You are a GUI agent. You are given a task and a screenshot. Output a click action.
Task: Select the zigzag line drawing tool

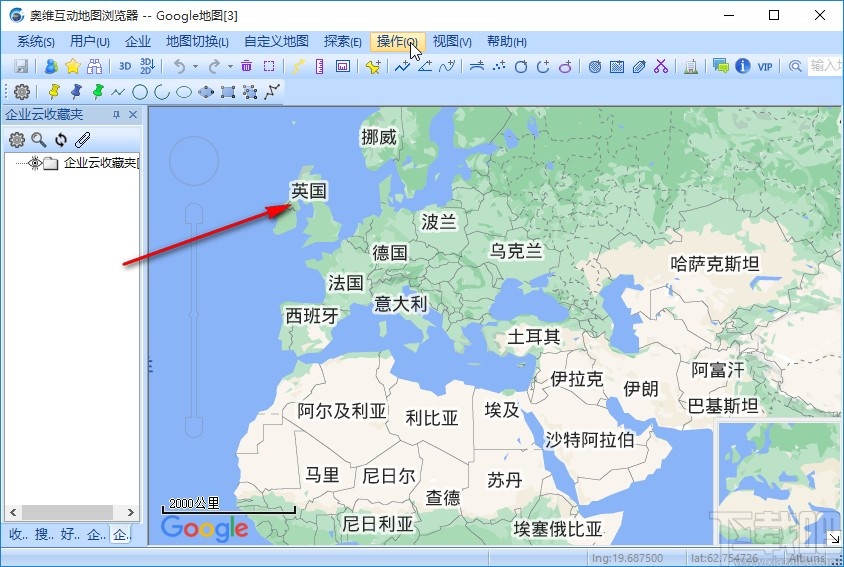[118, 93]
